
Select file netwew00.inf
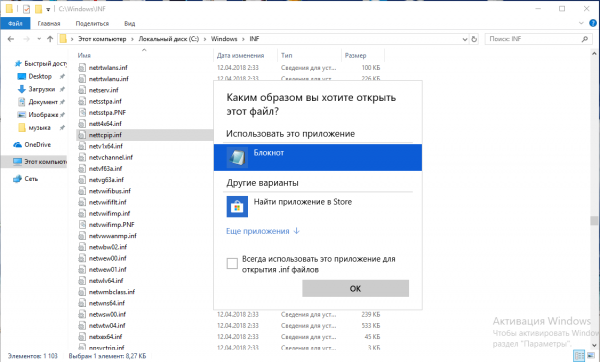(108, 258)
